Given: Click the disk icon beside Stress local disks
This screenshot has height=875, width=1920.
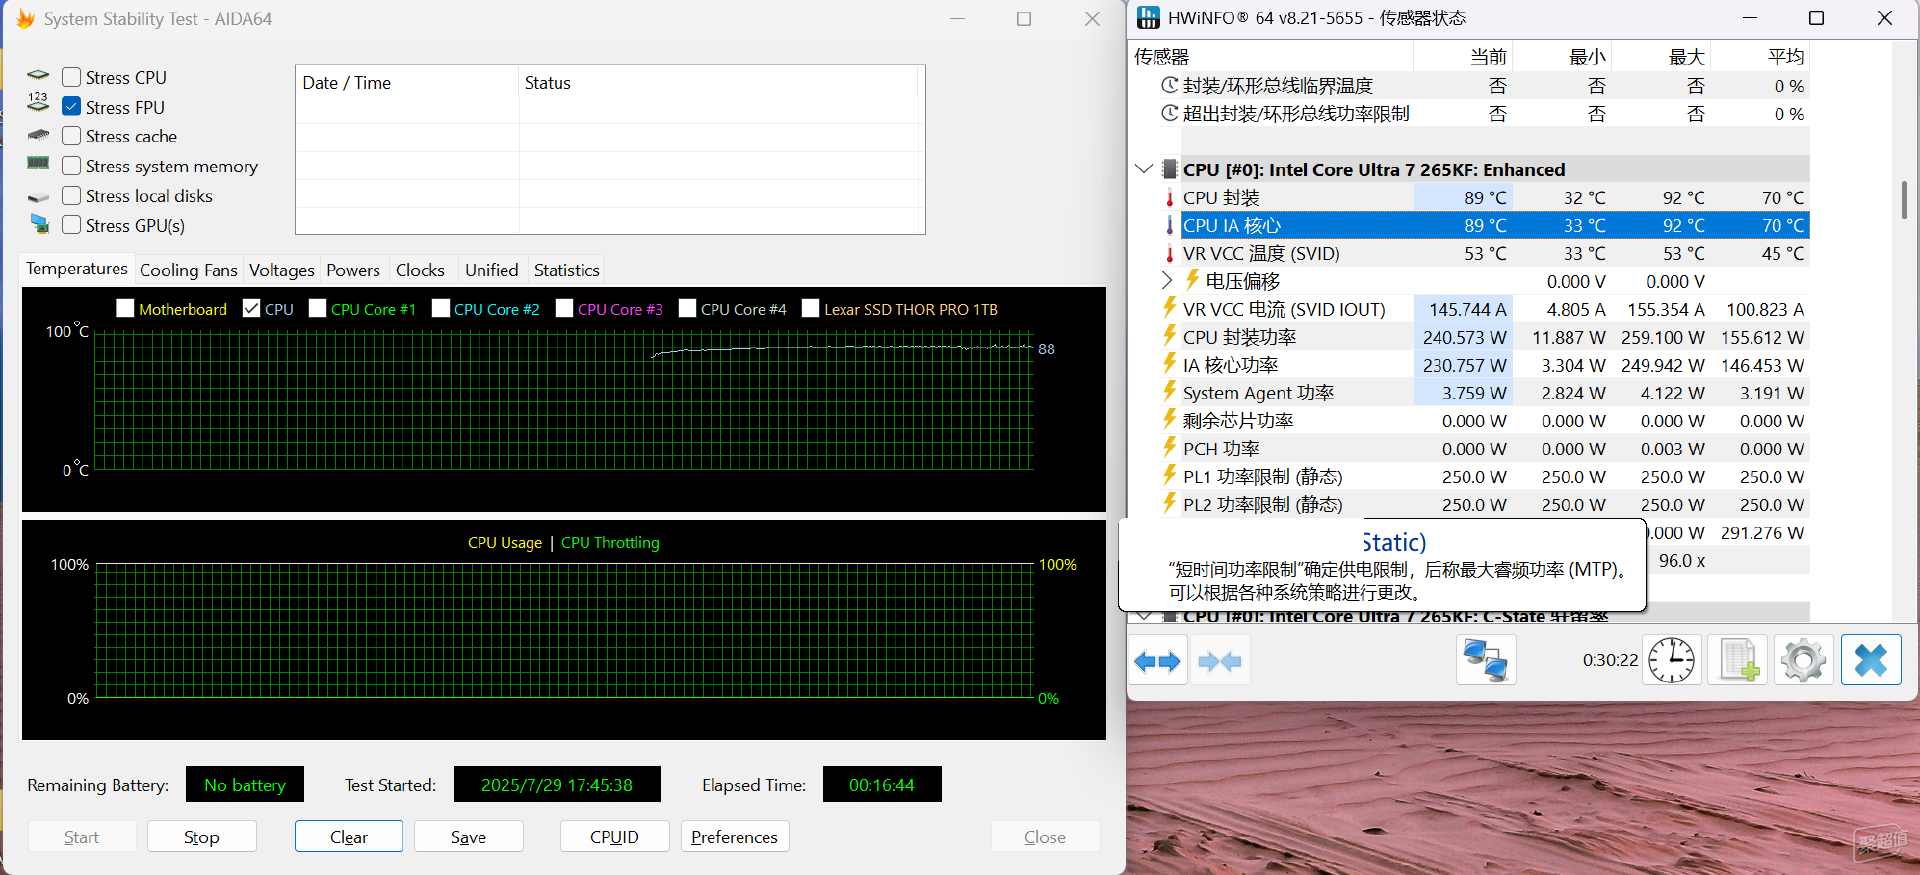Looking at the screenshot, I should pos(38,197).
